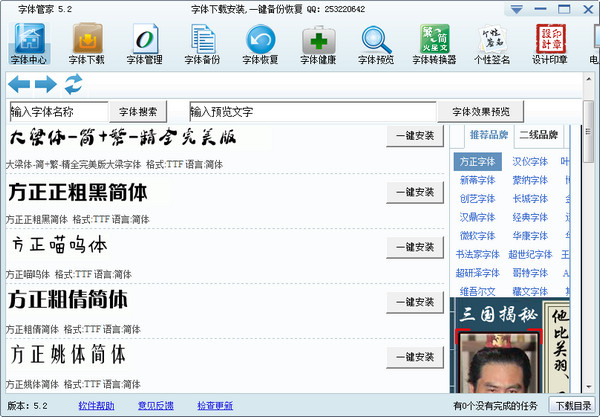Click 一键安装 for 方正喵呜体
The image size is (600, 417).
tap(415, 247)
